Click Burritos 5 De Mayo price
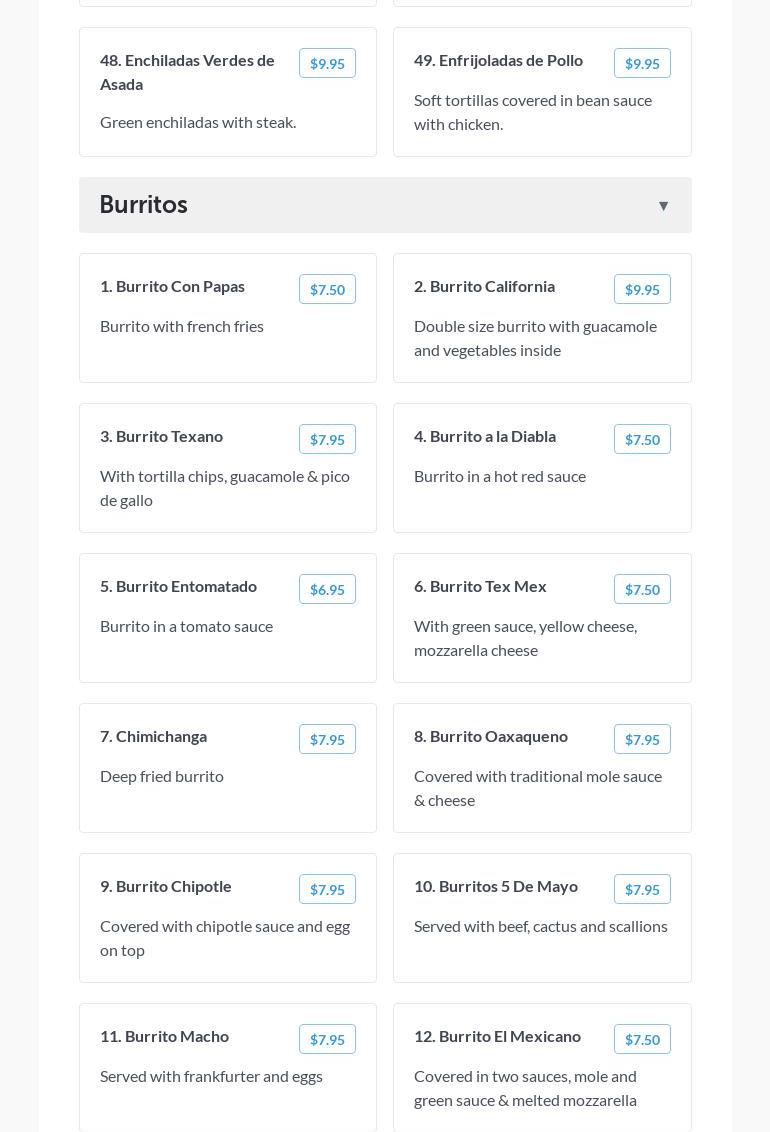 coord(642,889)
